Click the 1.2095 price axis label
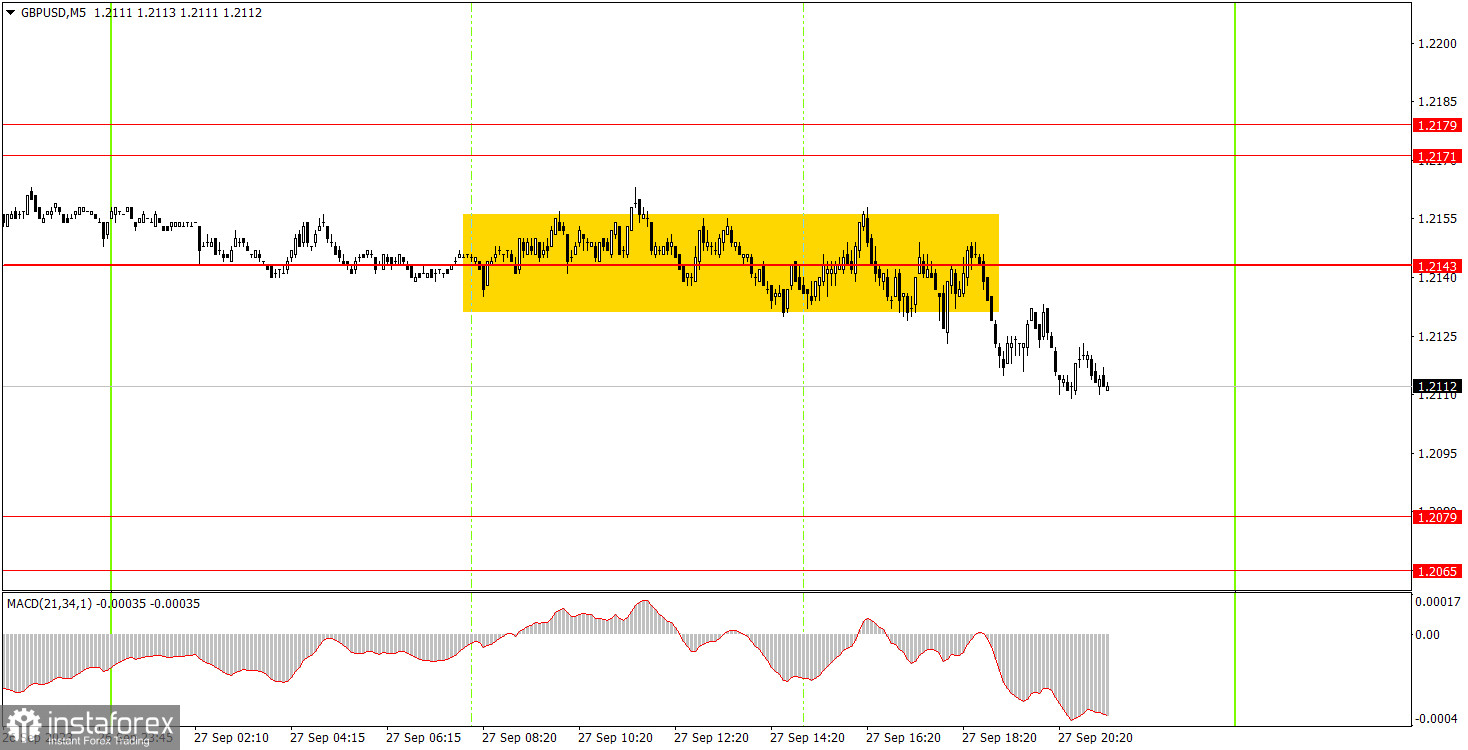Viewport: 1468px width, 750px height. click(x=1436, y=454)
